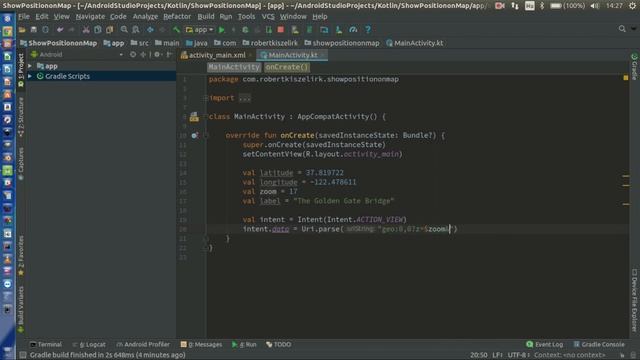Open the Edit menu
640x360 pixels.
pos(42,17)
